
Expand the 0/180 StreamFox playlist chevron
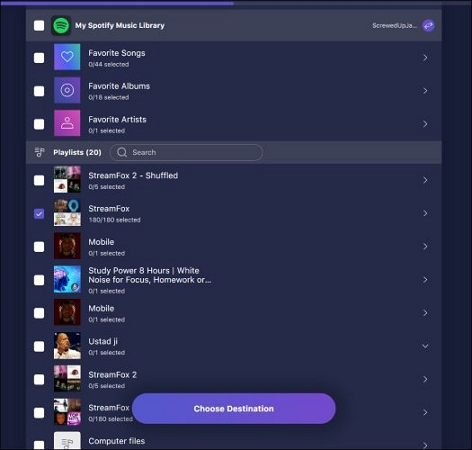[425, 412]
